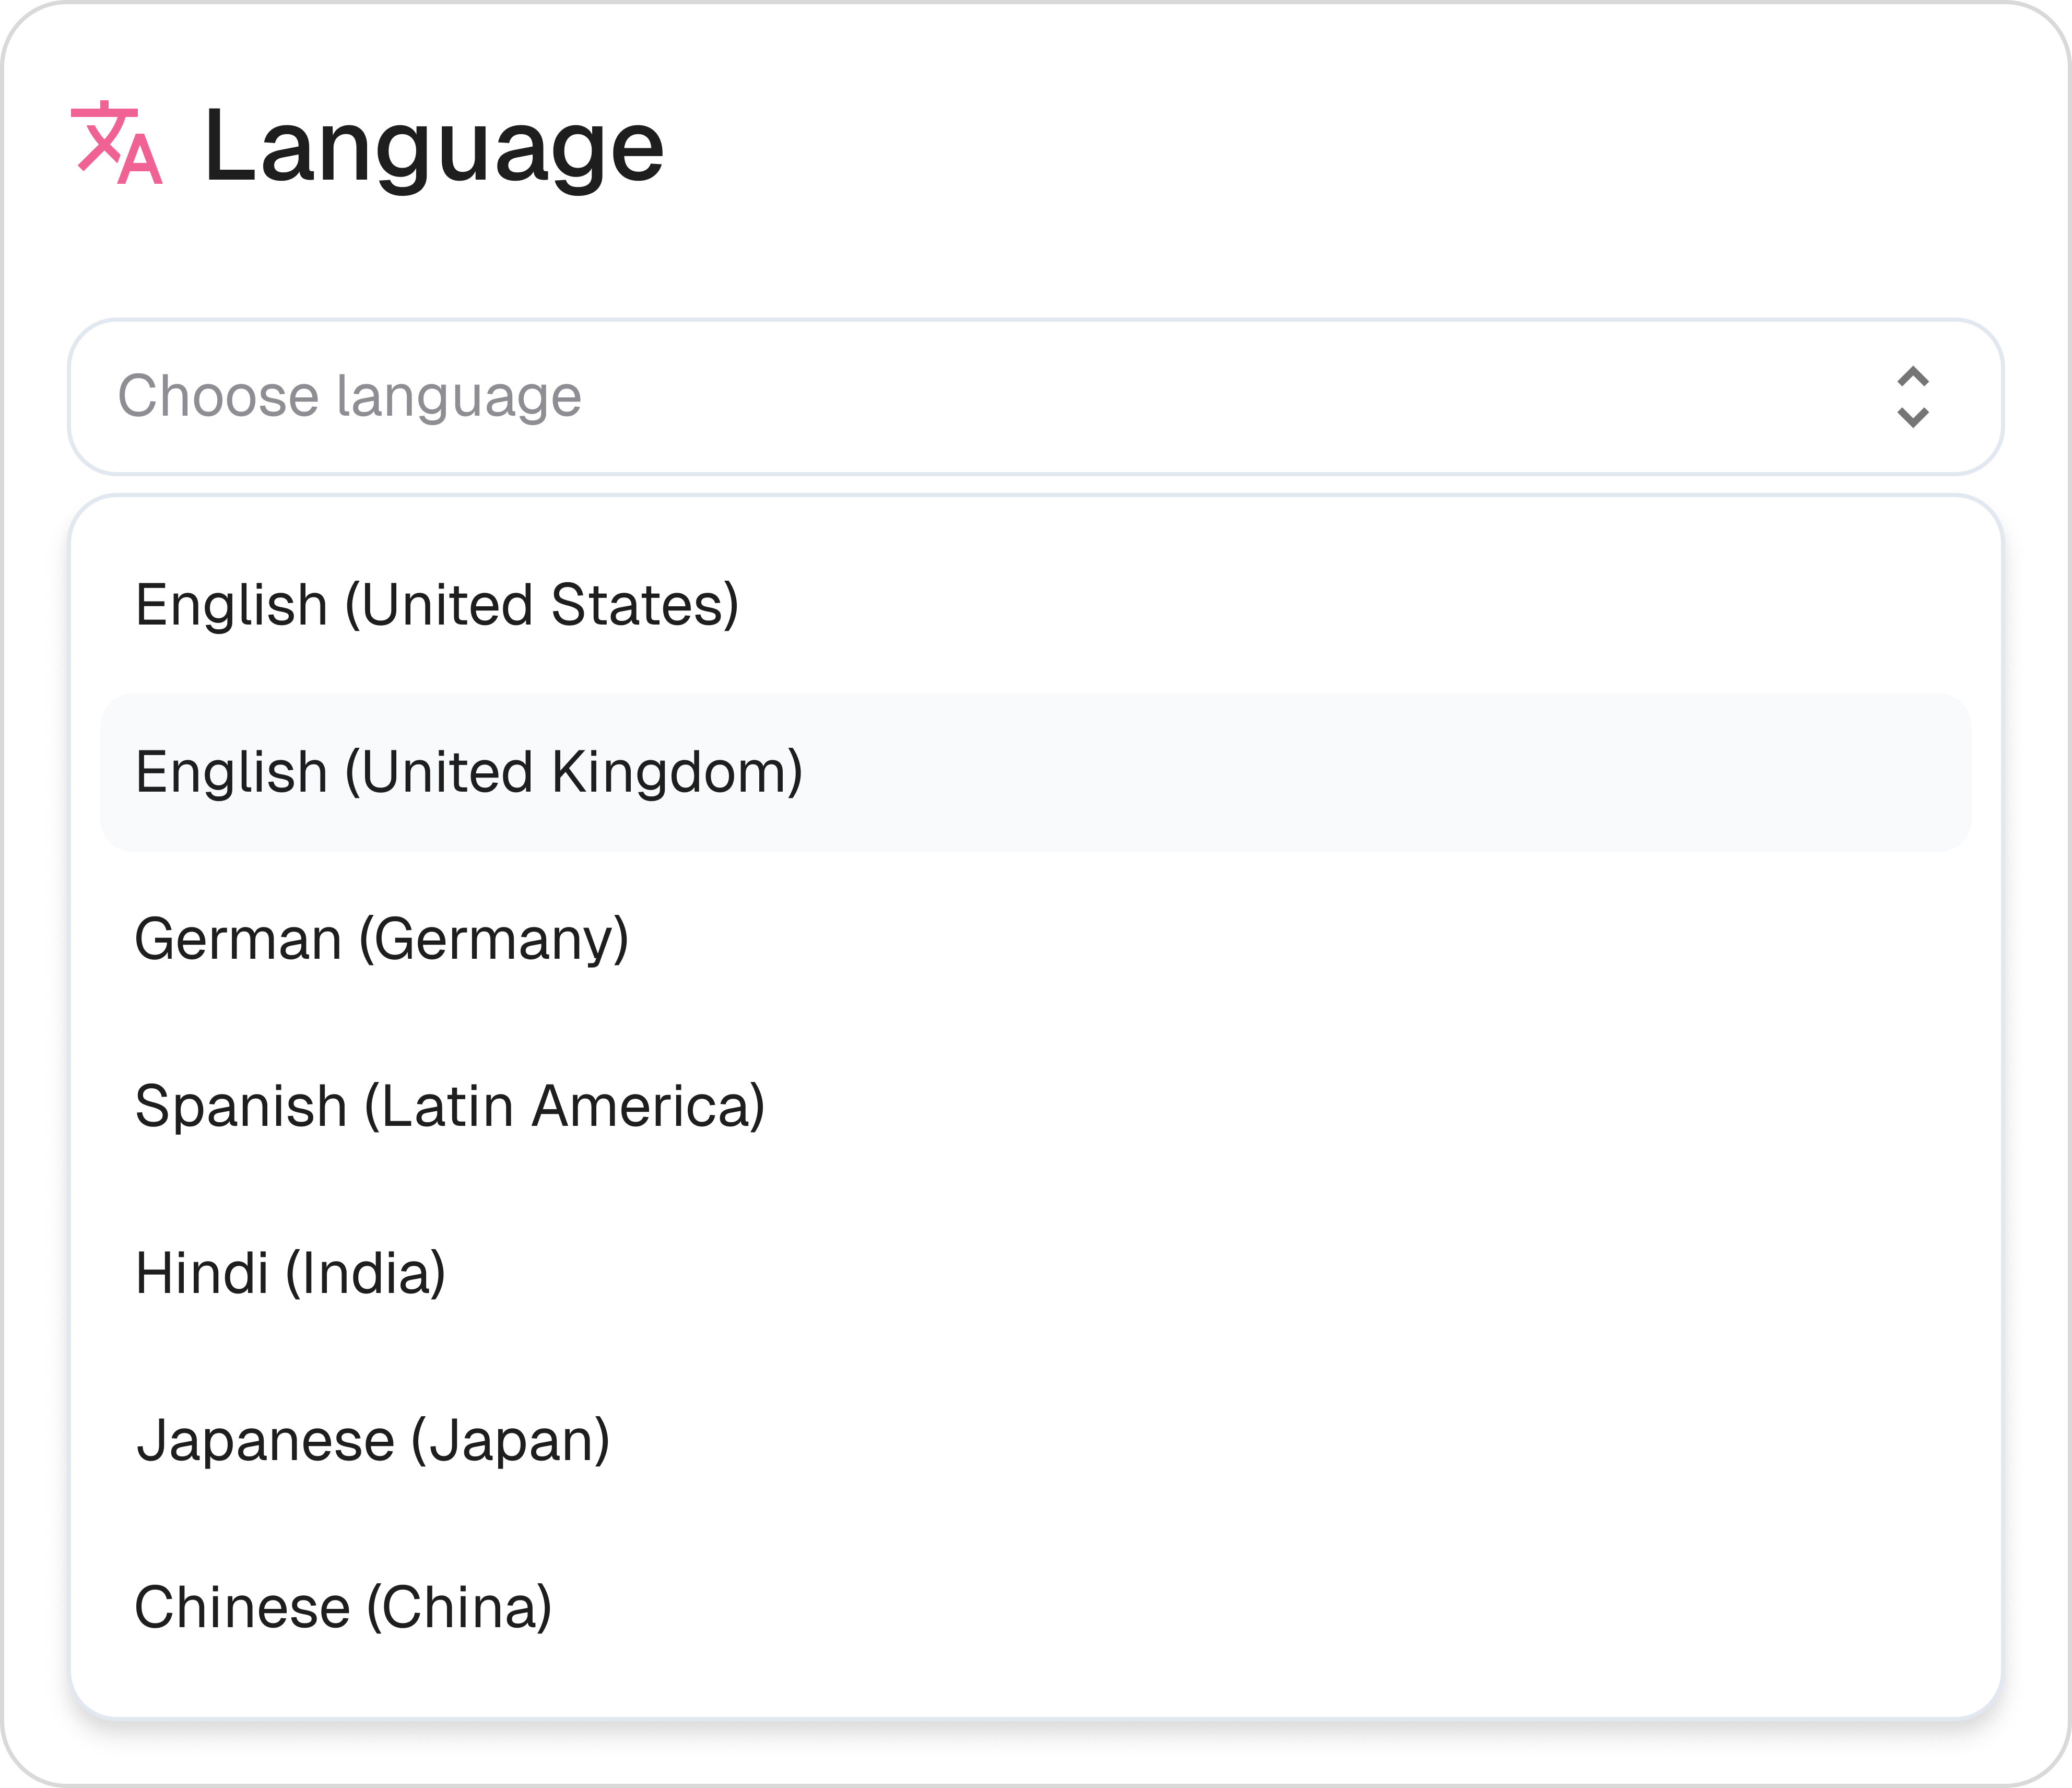
Task: Select English (United States) option
Action: click(1035, 605)
